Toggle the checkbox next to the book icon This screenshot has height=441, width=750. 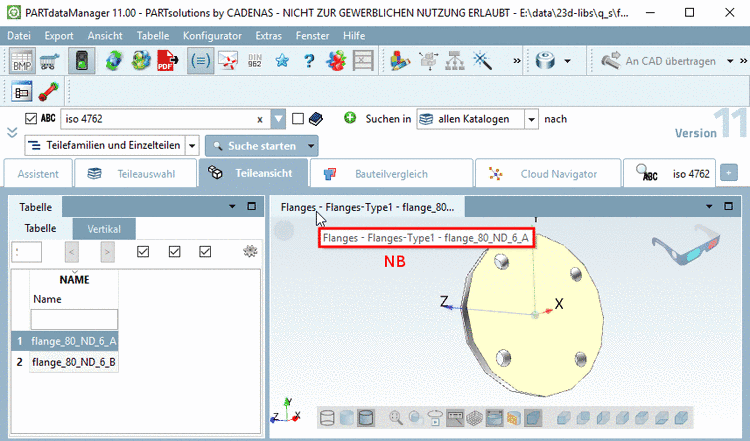[298, 118]
